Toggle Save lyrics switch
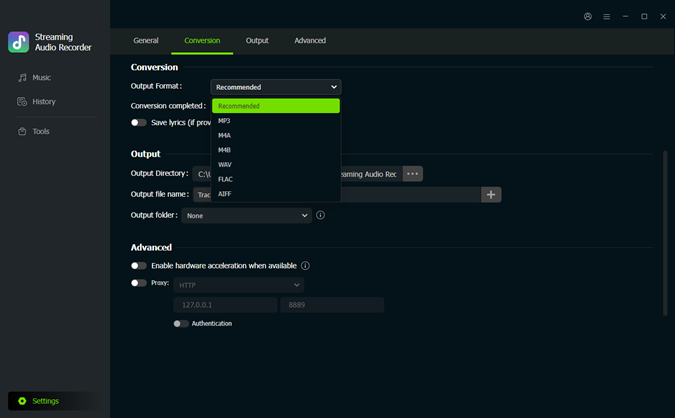The image size is (675, 418). tap(139, 123)
